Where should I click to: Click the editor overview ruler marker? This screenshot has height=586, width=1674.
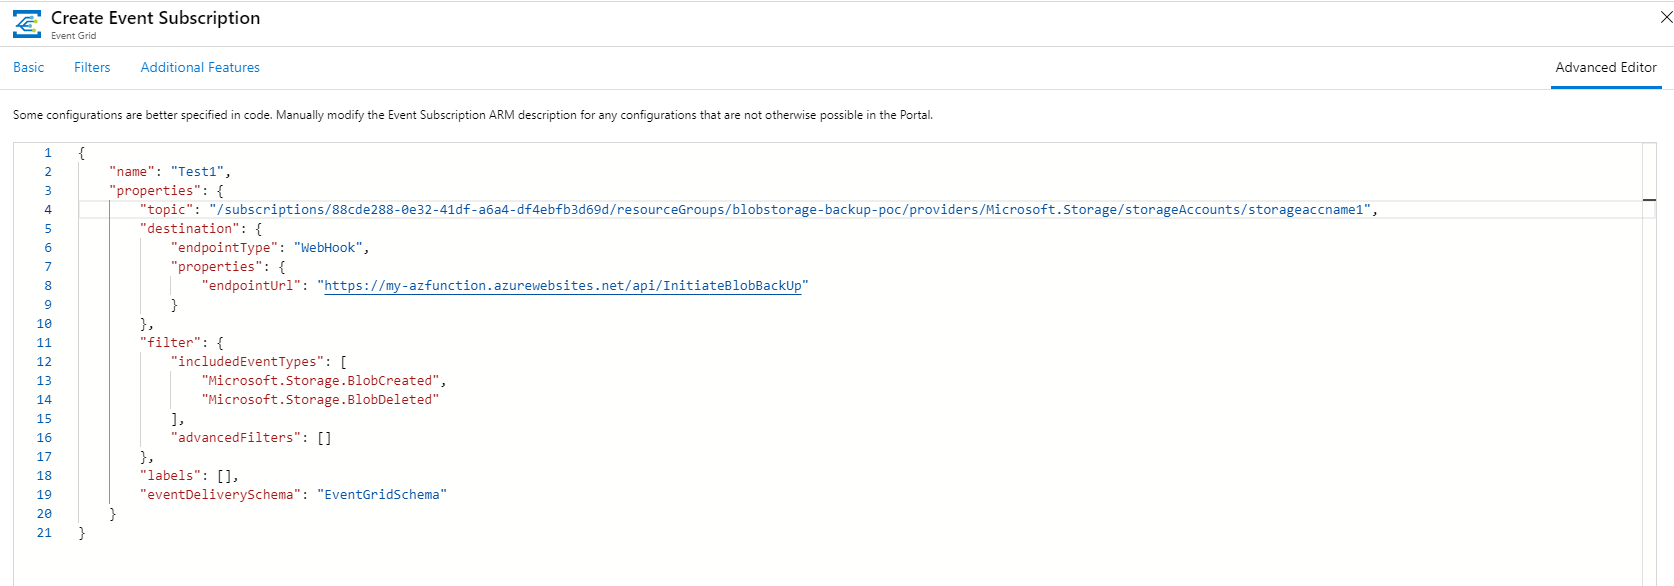pos(1649,200)
